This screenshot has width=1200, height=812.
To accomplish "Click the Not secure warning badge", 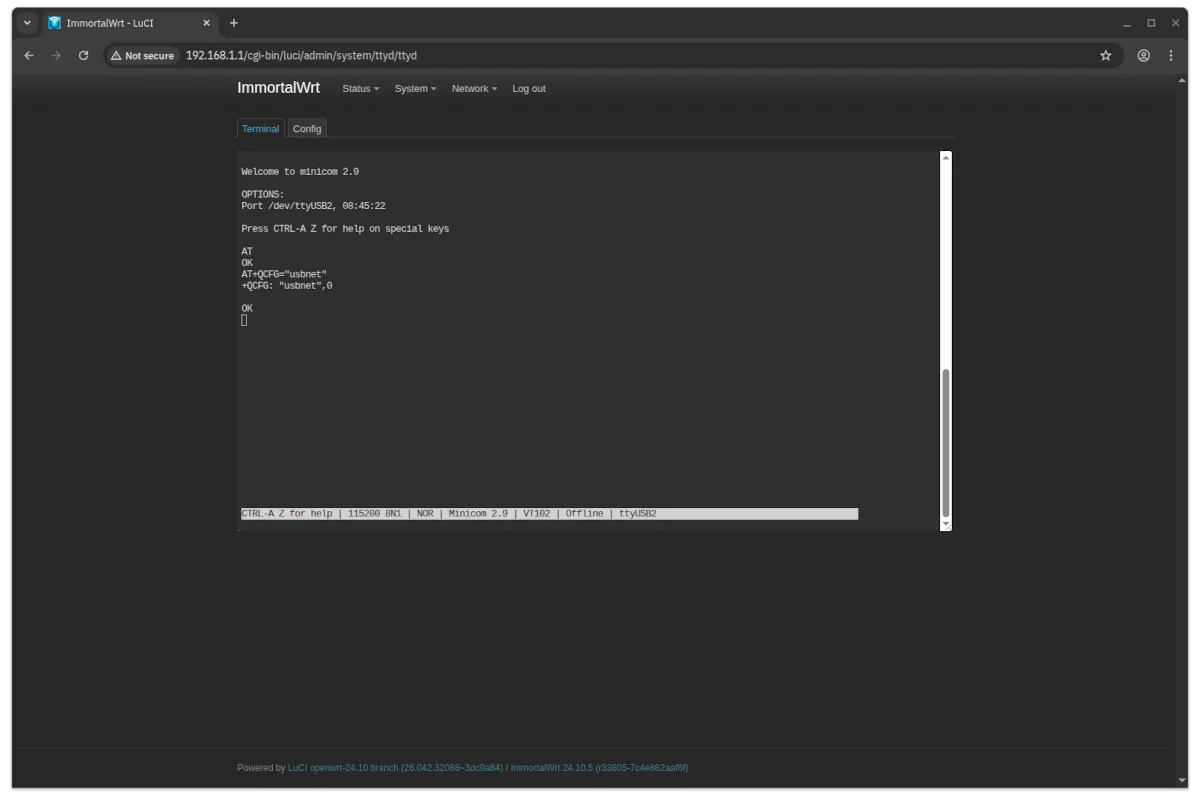I will (x=142, y=56).
